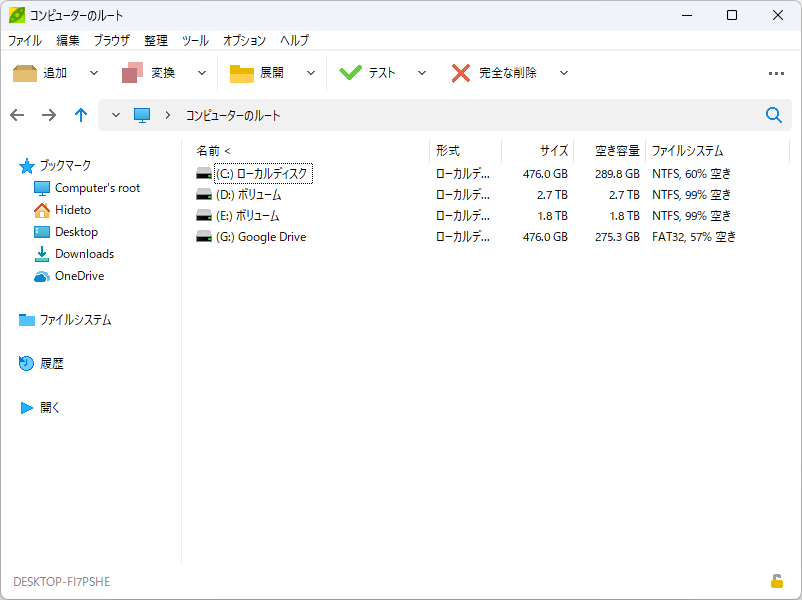Expand the 展開 options dropdown arrow
The width and height of the screenshot is (802, 600).
(310, 72)
